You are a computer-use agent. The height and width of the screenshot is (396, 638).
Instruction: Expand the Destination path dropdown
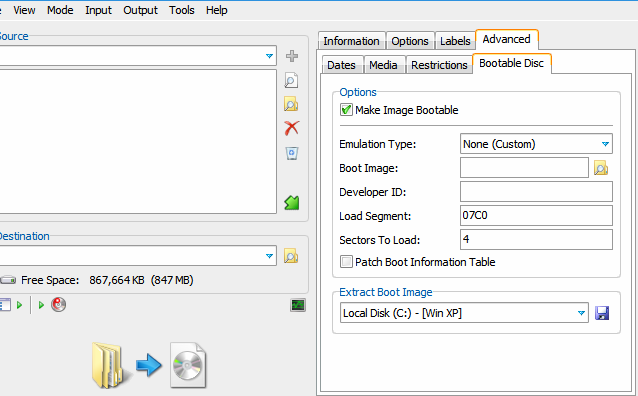[x=269, y=256]
